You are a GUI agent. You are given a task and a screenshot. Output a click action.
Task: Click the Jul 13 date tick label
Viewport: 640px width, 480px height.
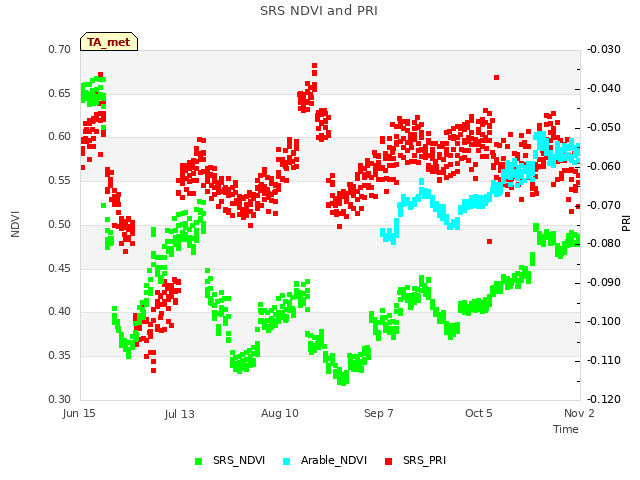tap(180, 414)
